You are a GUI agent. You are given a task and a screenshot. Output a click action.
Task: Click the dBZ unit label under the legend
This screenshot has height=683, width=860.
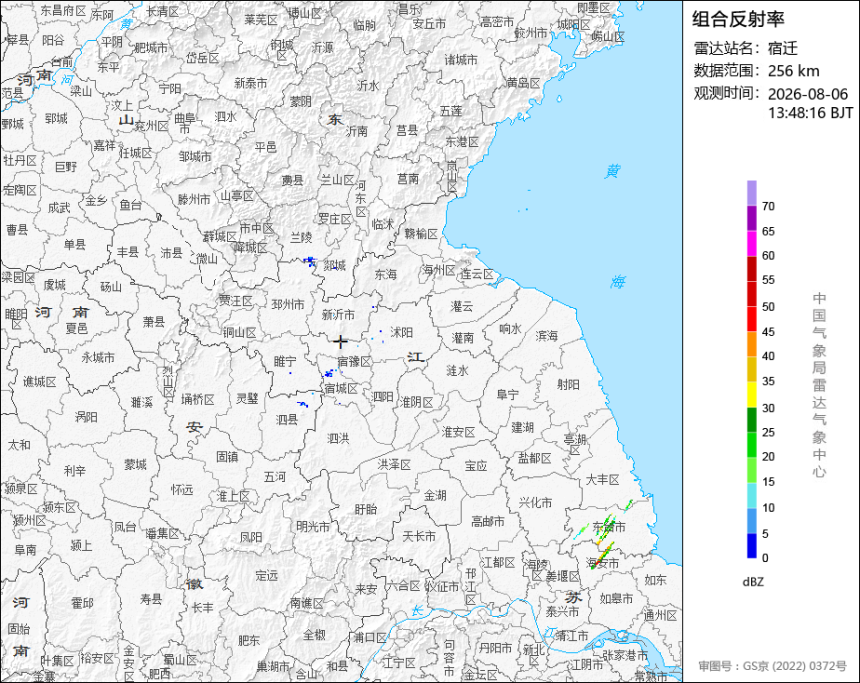click(x=753, y=582)
